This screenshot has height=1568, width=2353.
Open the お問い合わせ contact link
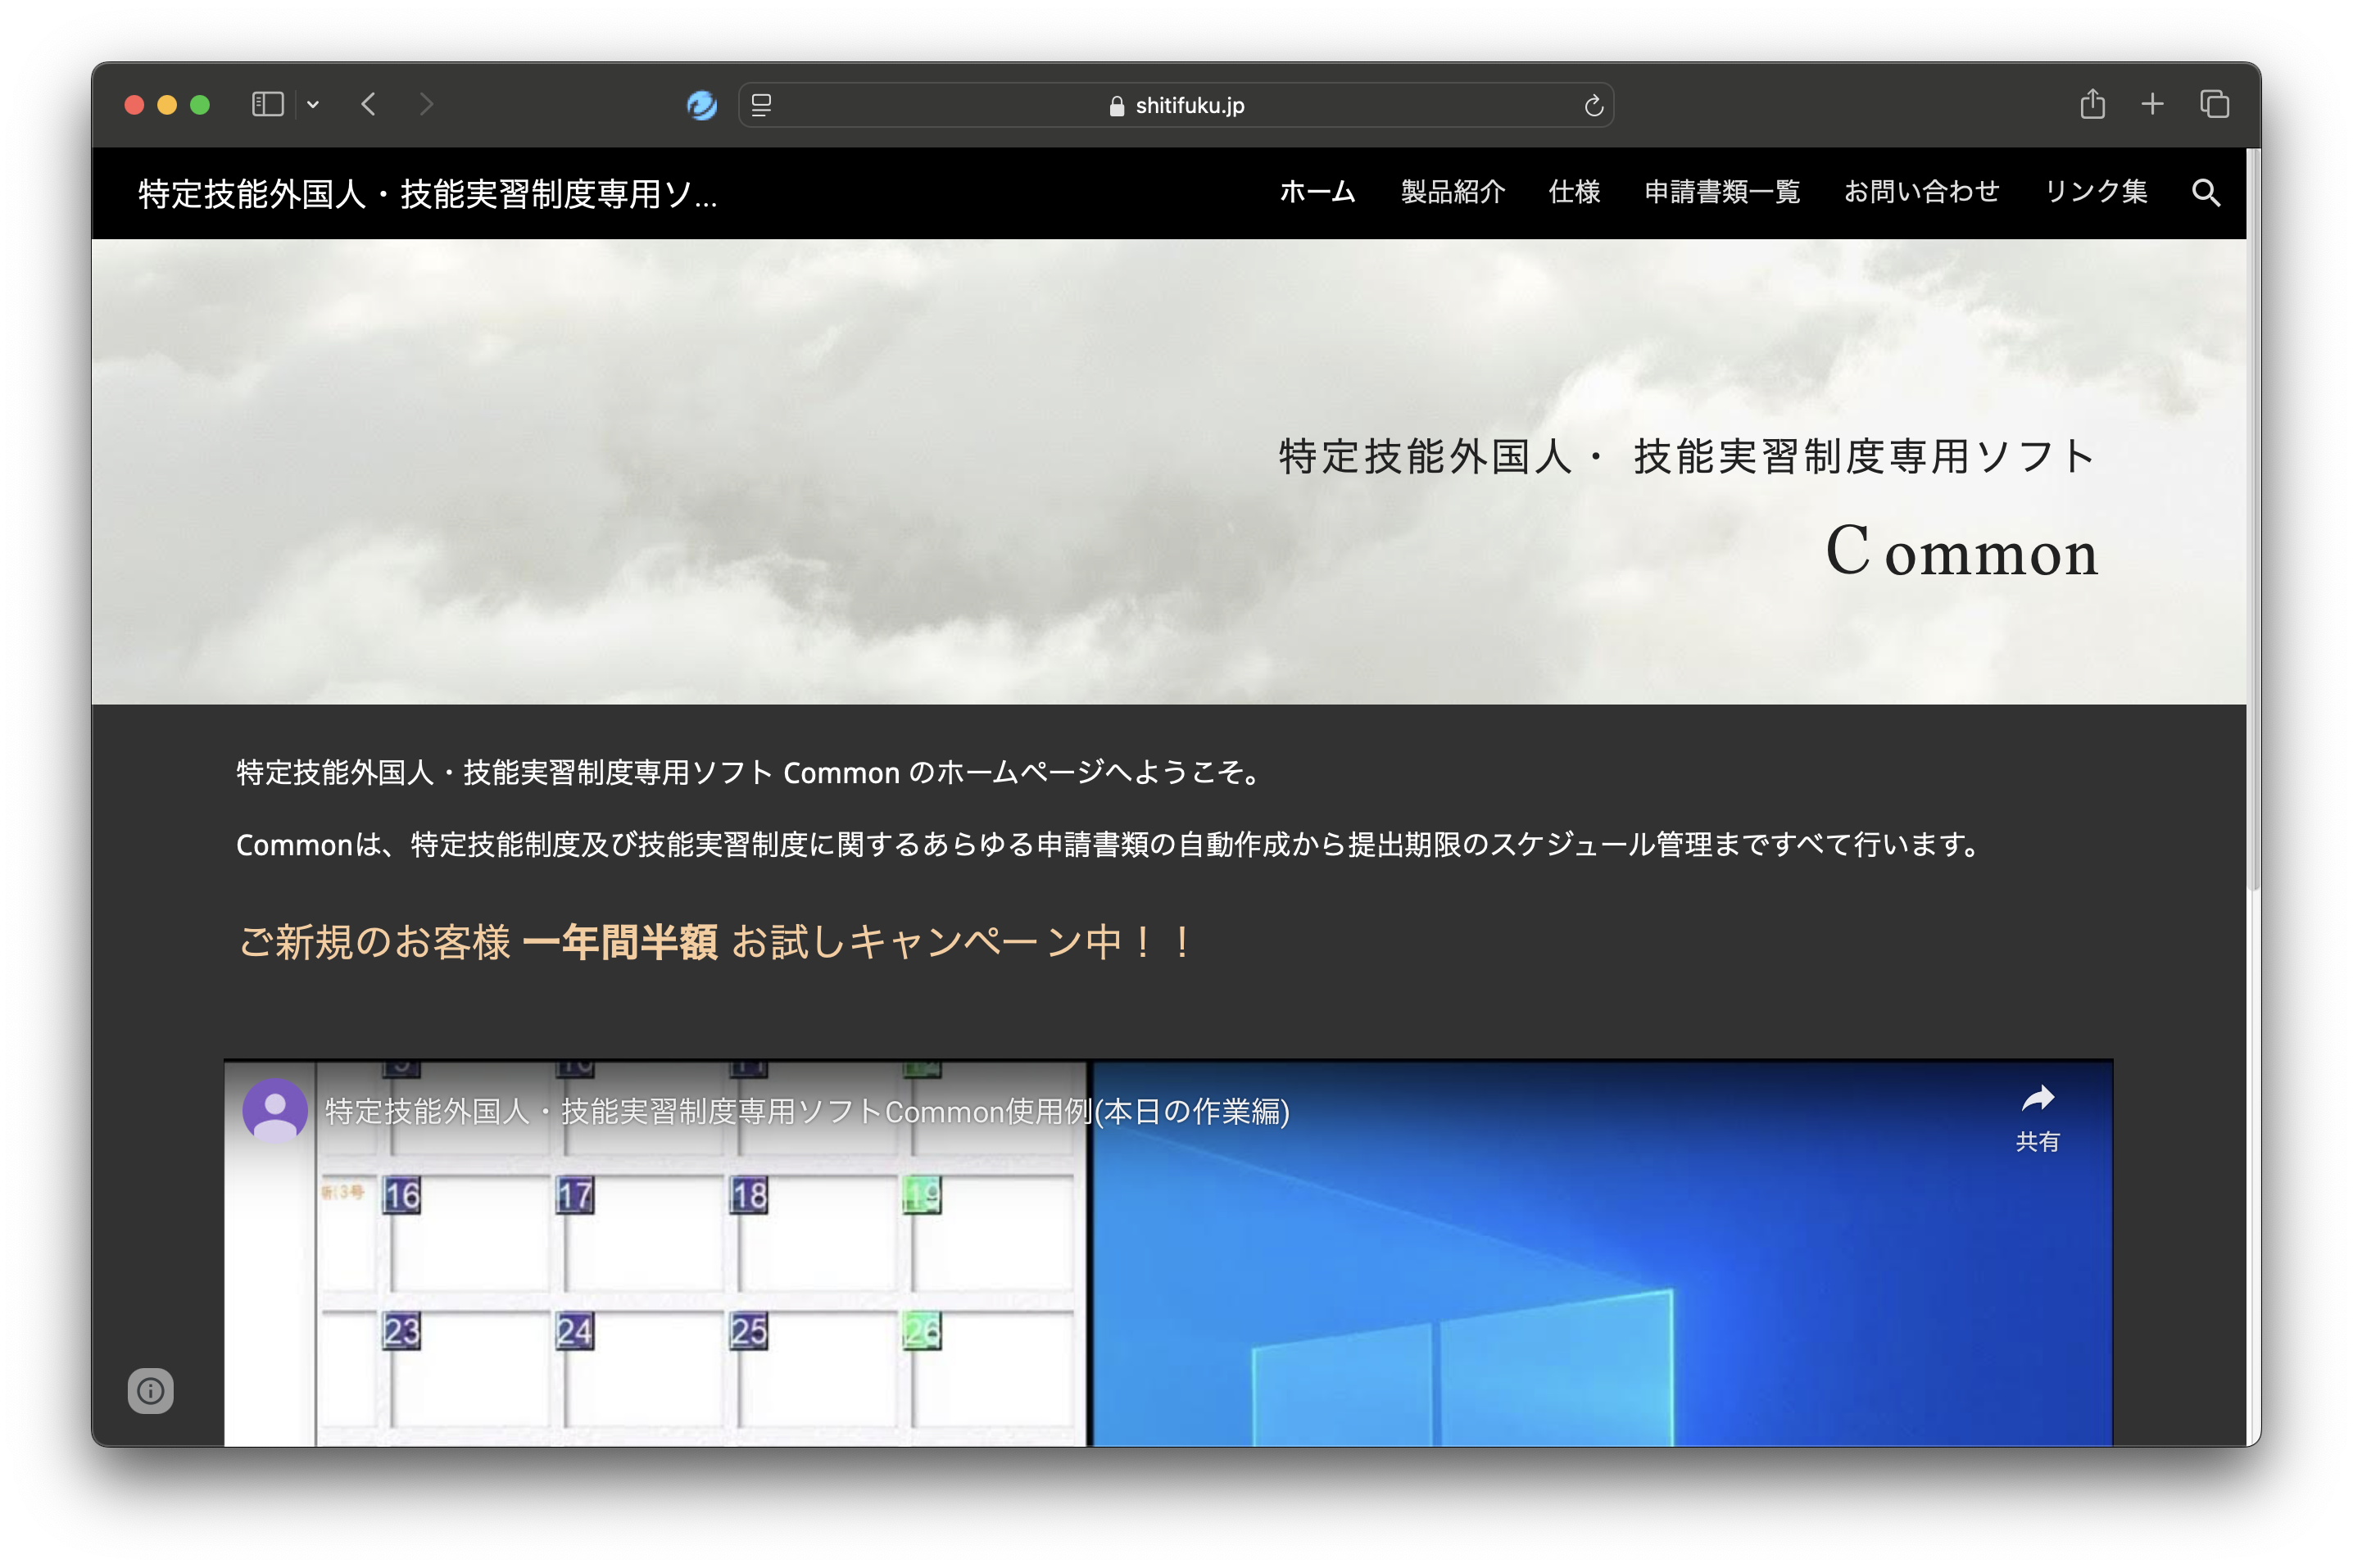click(1921, 192)
